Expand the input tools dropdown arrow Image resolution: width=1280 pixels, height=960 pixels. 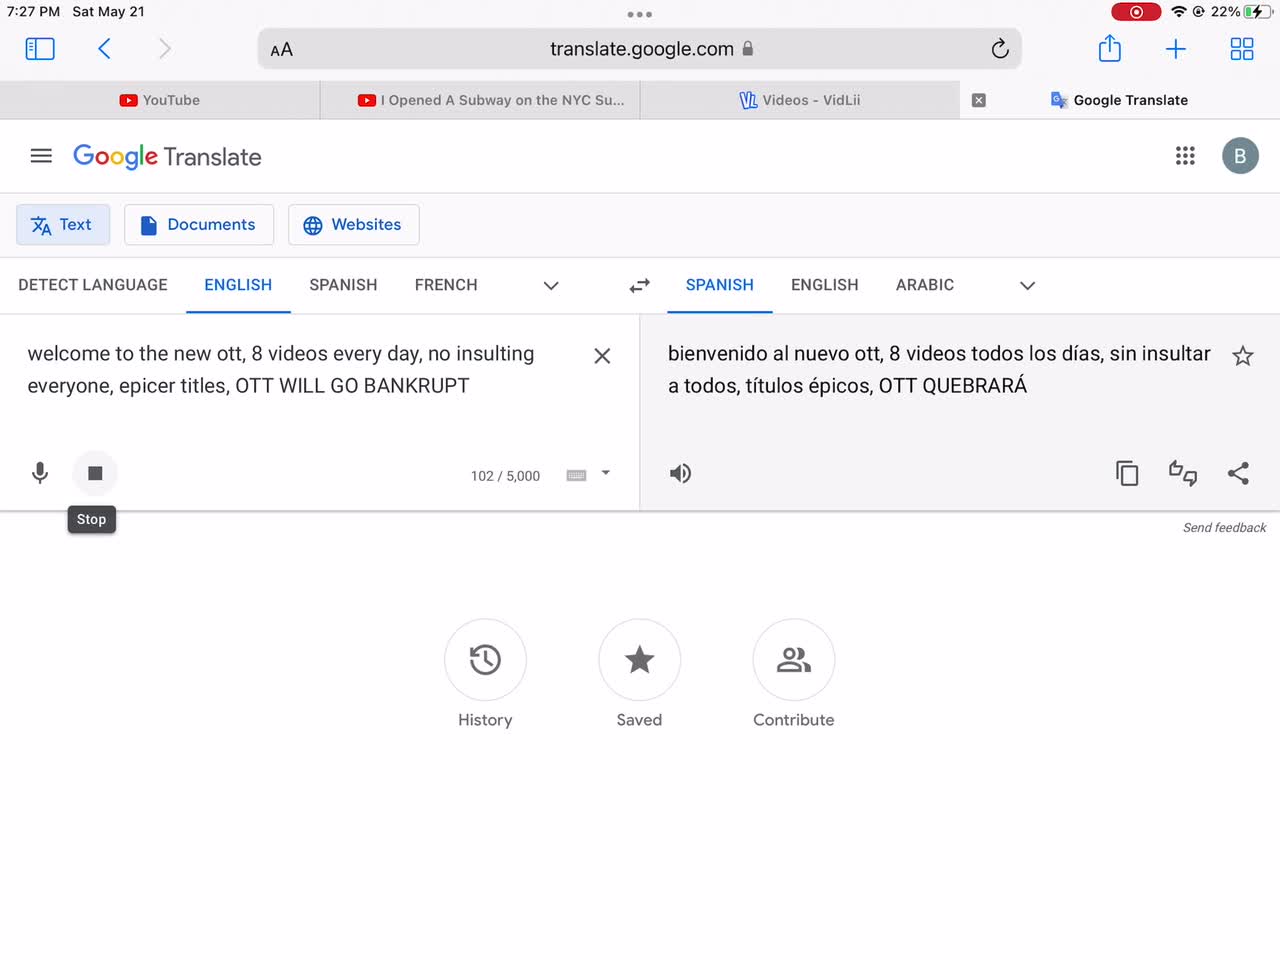tap(606, 473)
